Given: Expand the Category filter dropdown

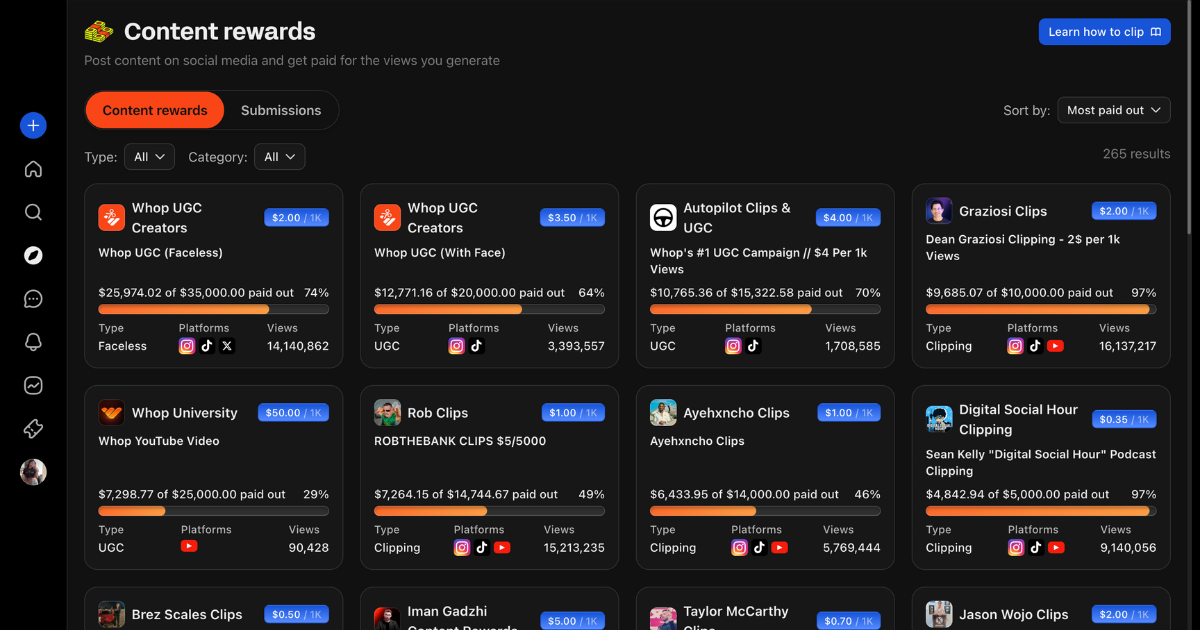Looking at the screenshot, I should point(279,157).
